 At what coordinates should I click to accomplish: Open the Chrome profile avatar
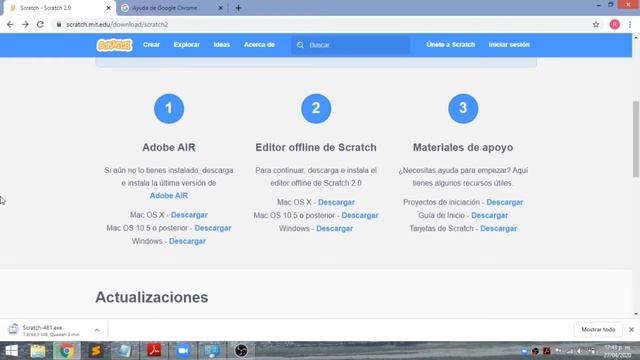(615, 24)
